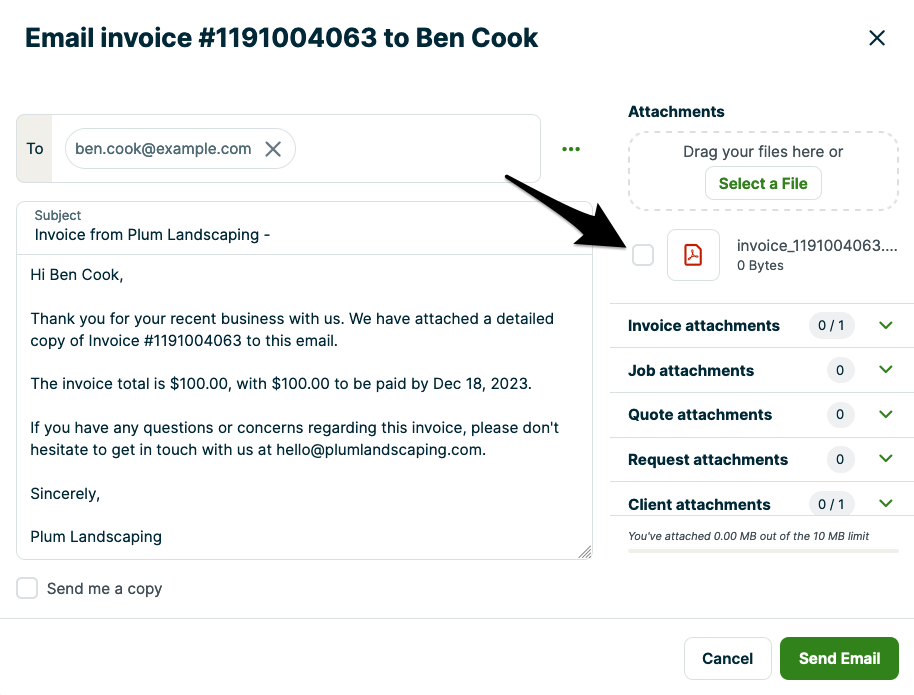Screen dimensions: 914x695
Task: Enable Send me a copy
Action: click(x=27, y=588)
